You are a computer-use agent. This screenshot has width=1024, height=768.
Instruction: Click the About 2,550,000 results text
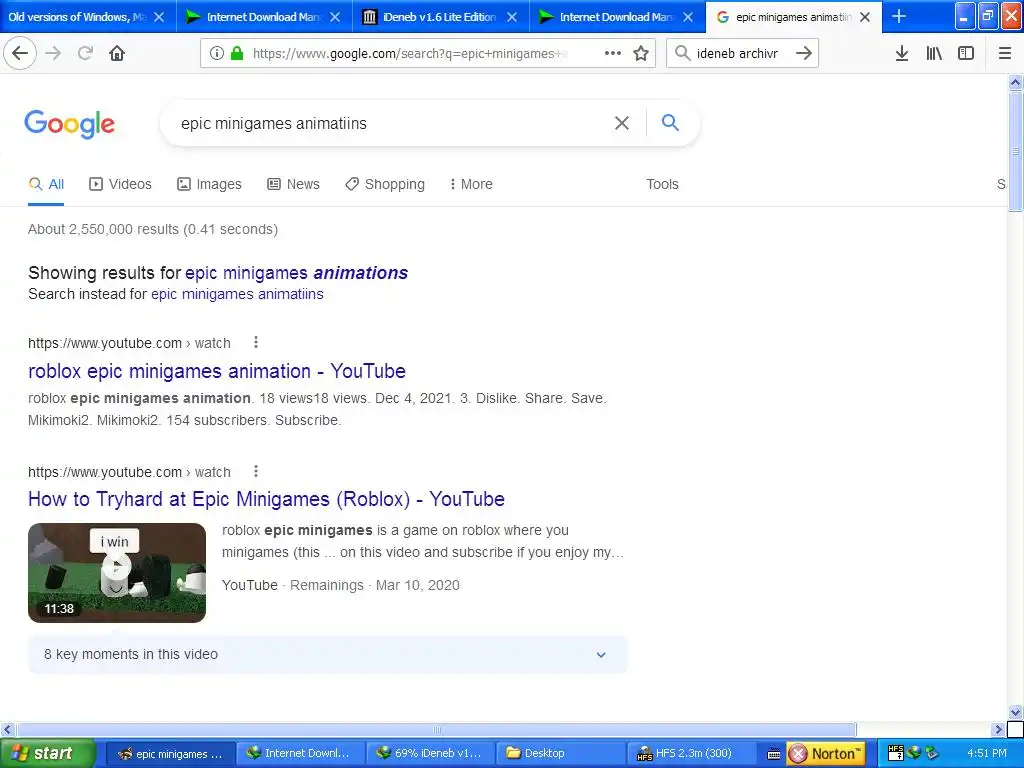153,229
